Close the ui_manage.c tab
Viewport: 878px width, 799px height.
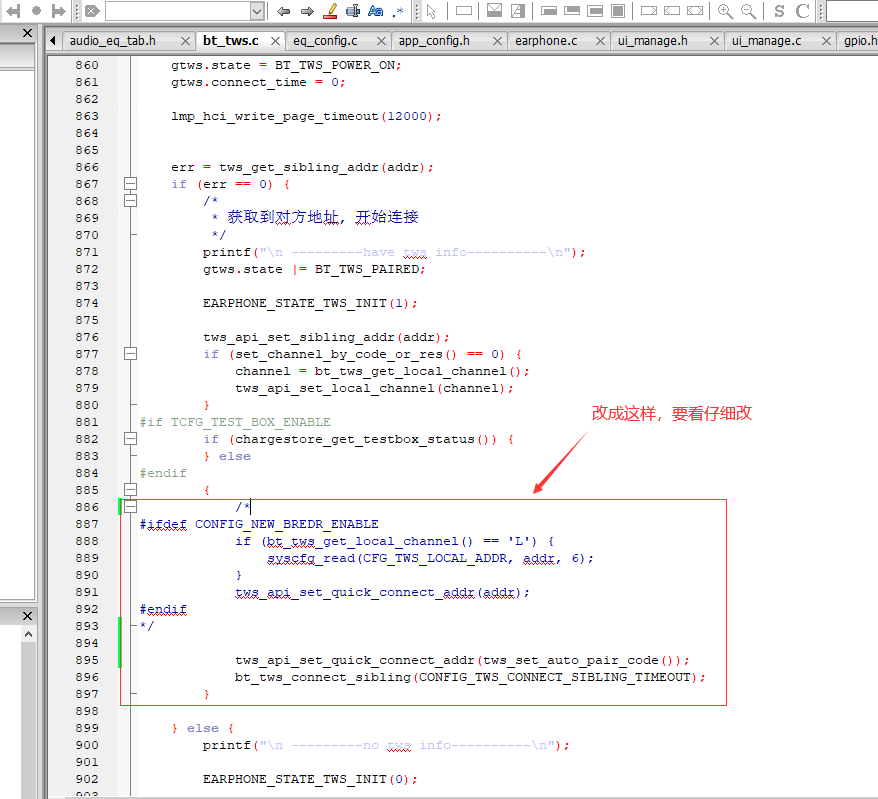(826, 41)
